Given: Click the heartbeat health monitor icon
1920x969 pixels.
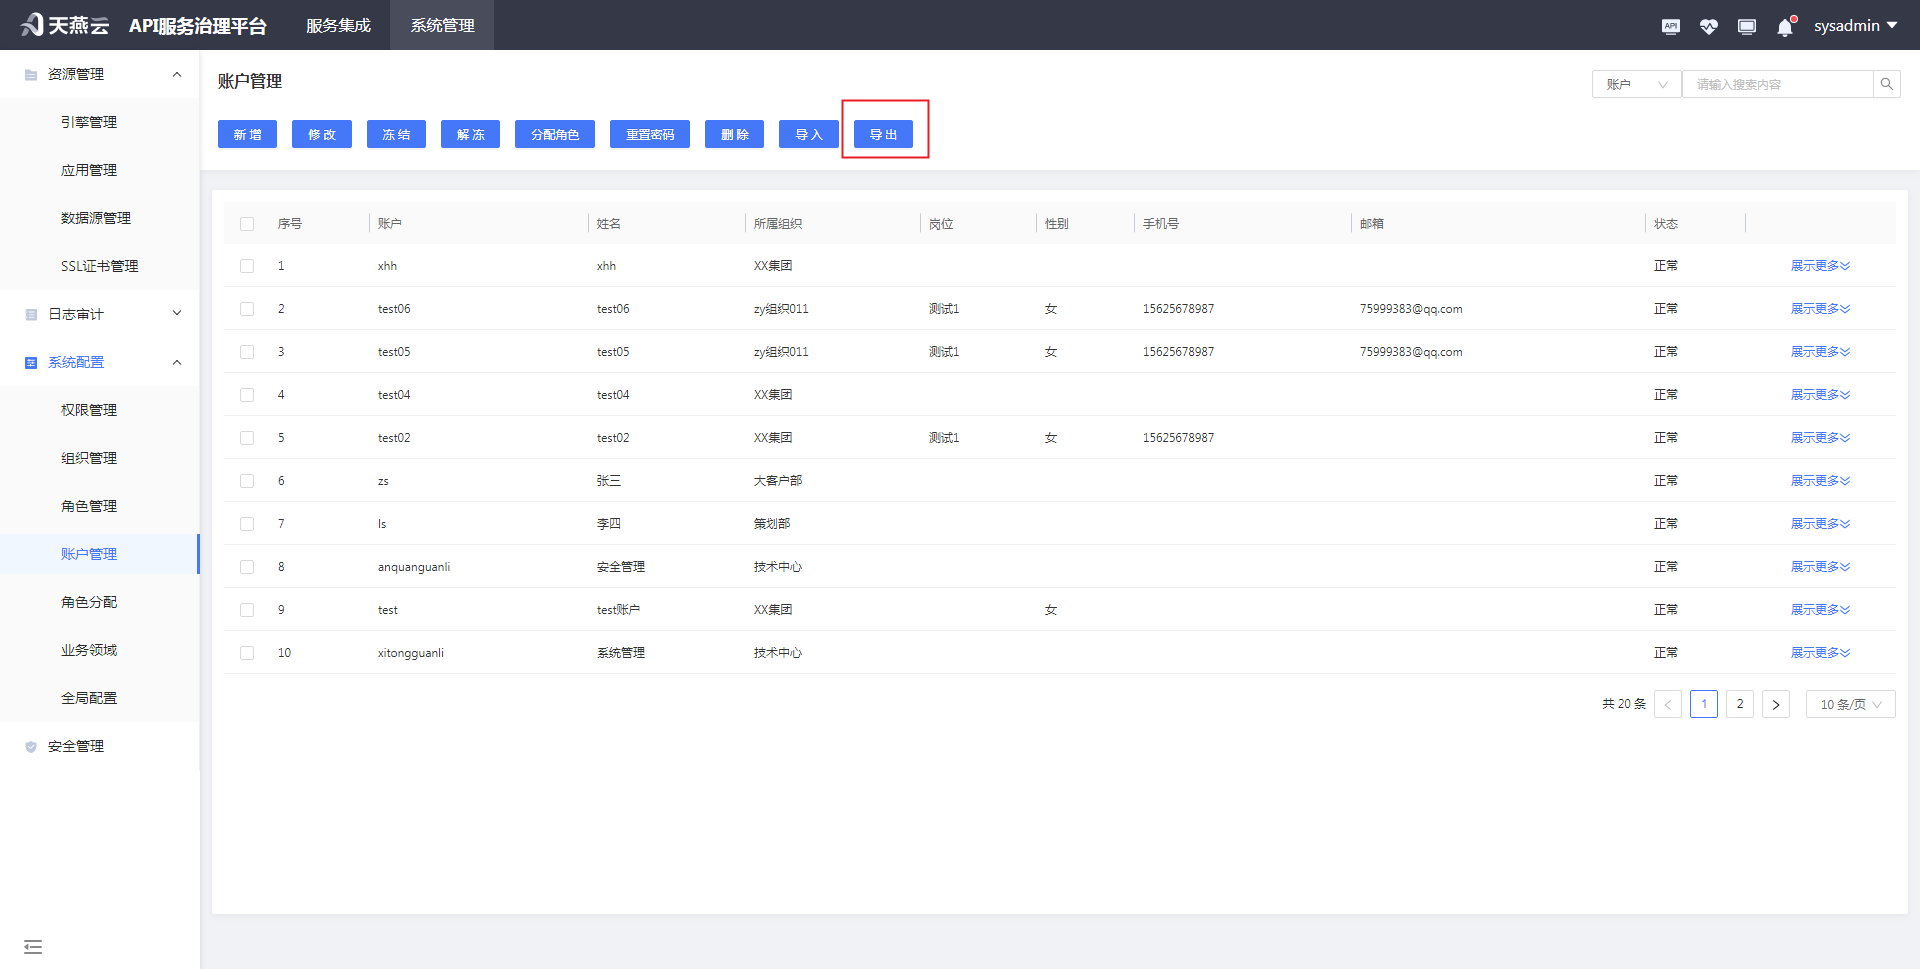Looking at the screenshot, I should 1709,26.
